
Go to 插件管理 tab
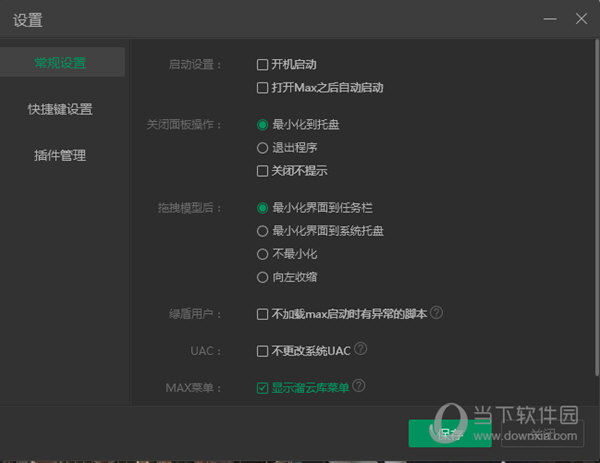click(x=60, y=155)
